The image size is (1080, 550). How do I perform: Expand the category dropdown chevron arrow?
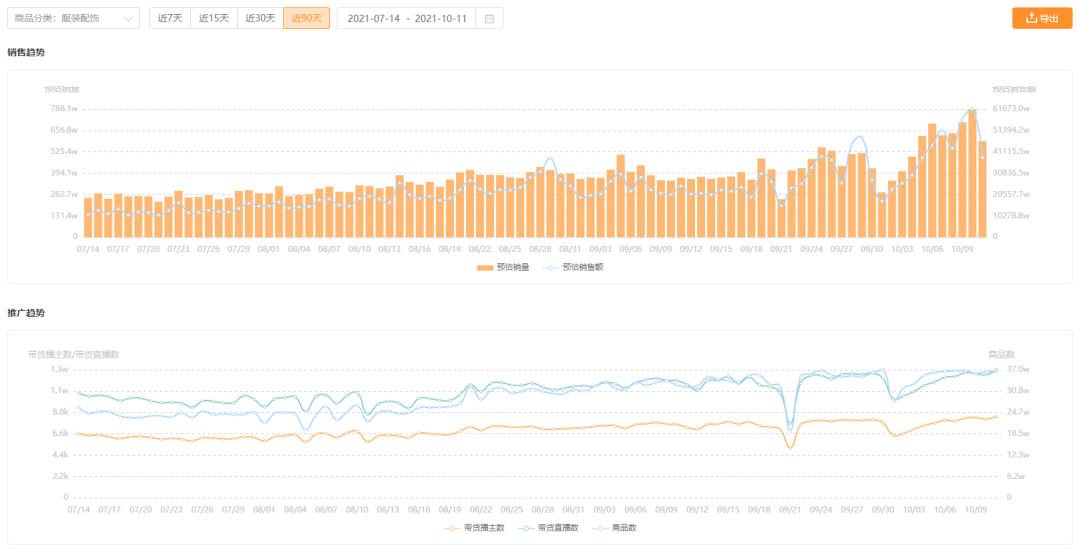tap(128, 19)
